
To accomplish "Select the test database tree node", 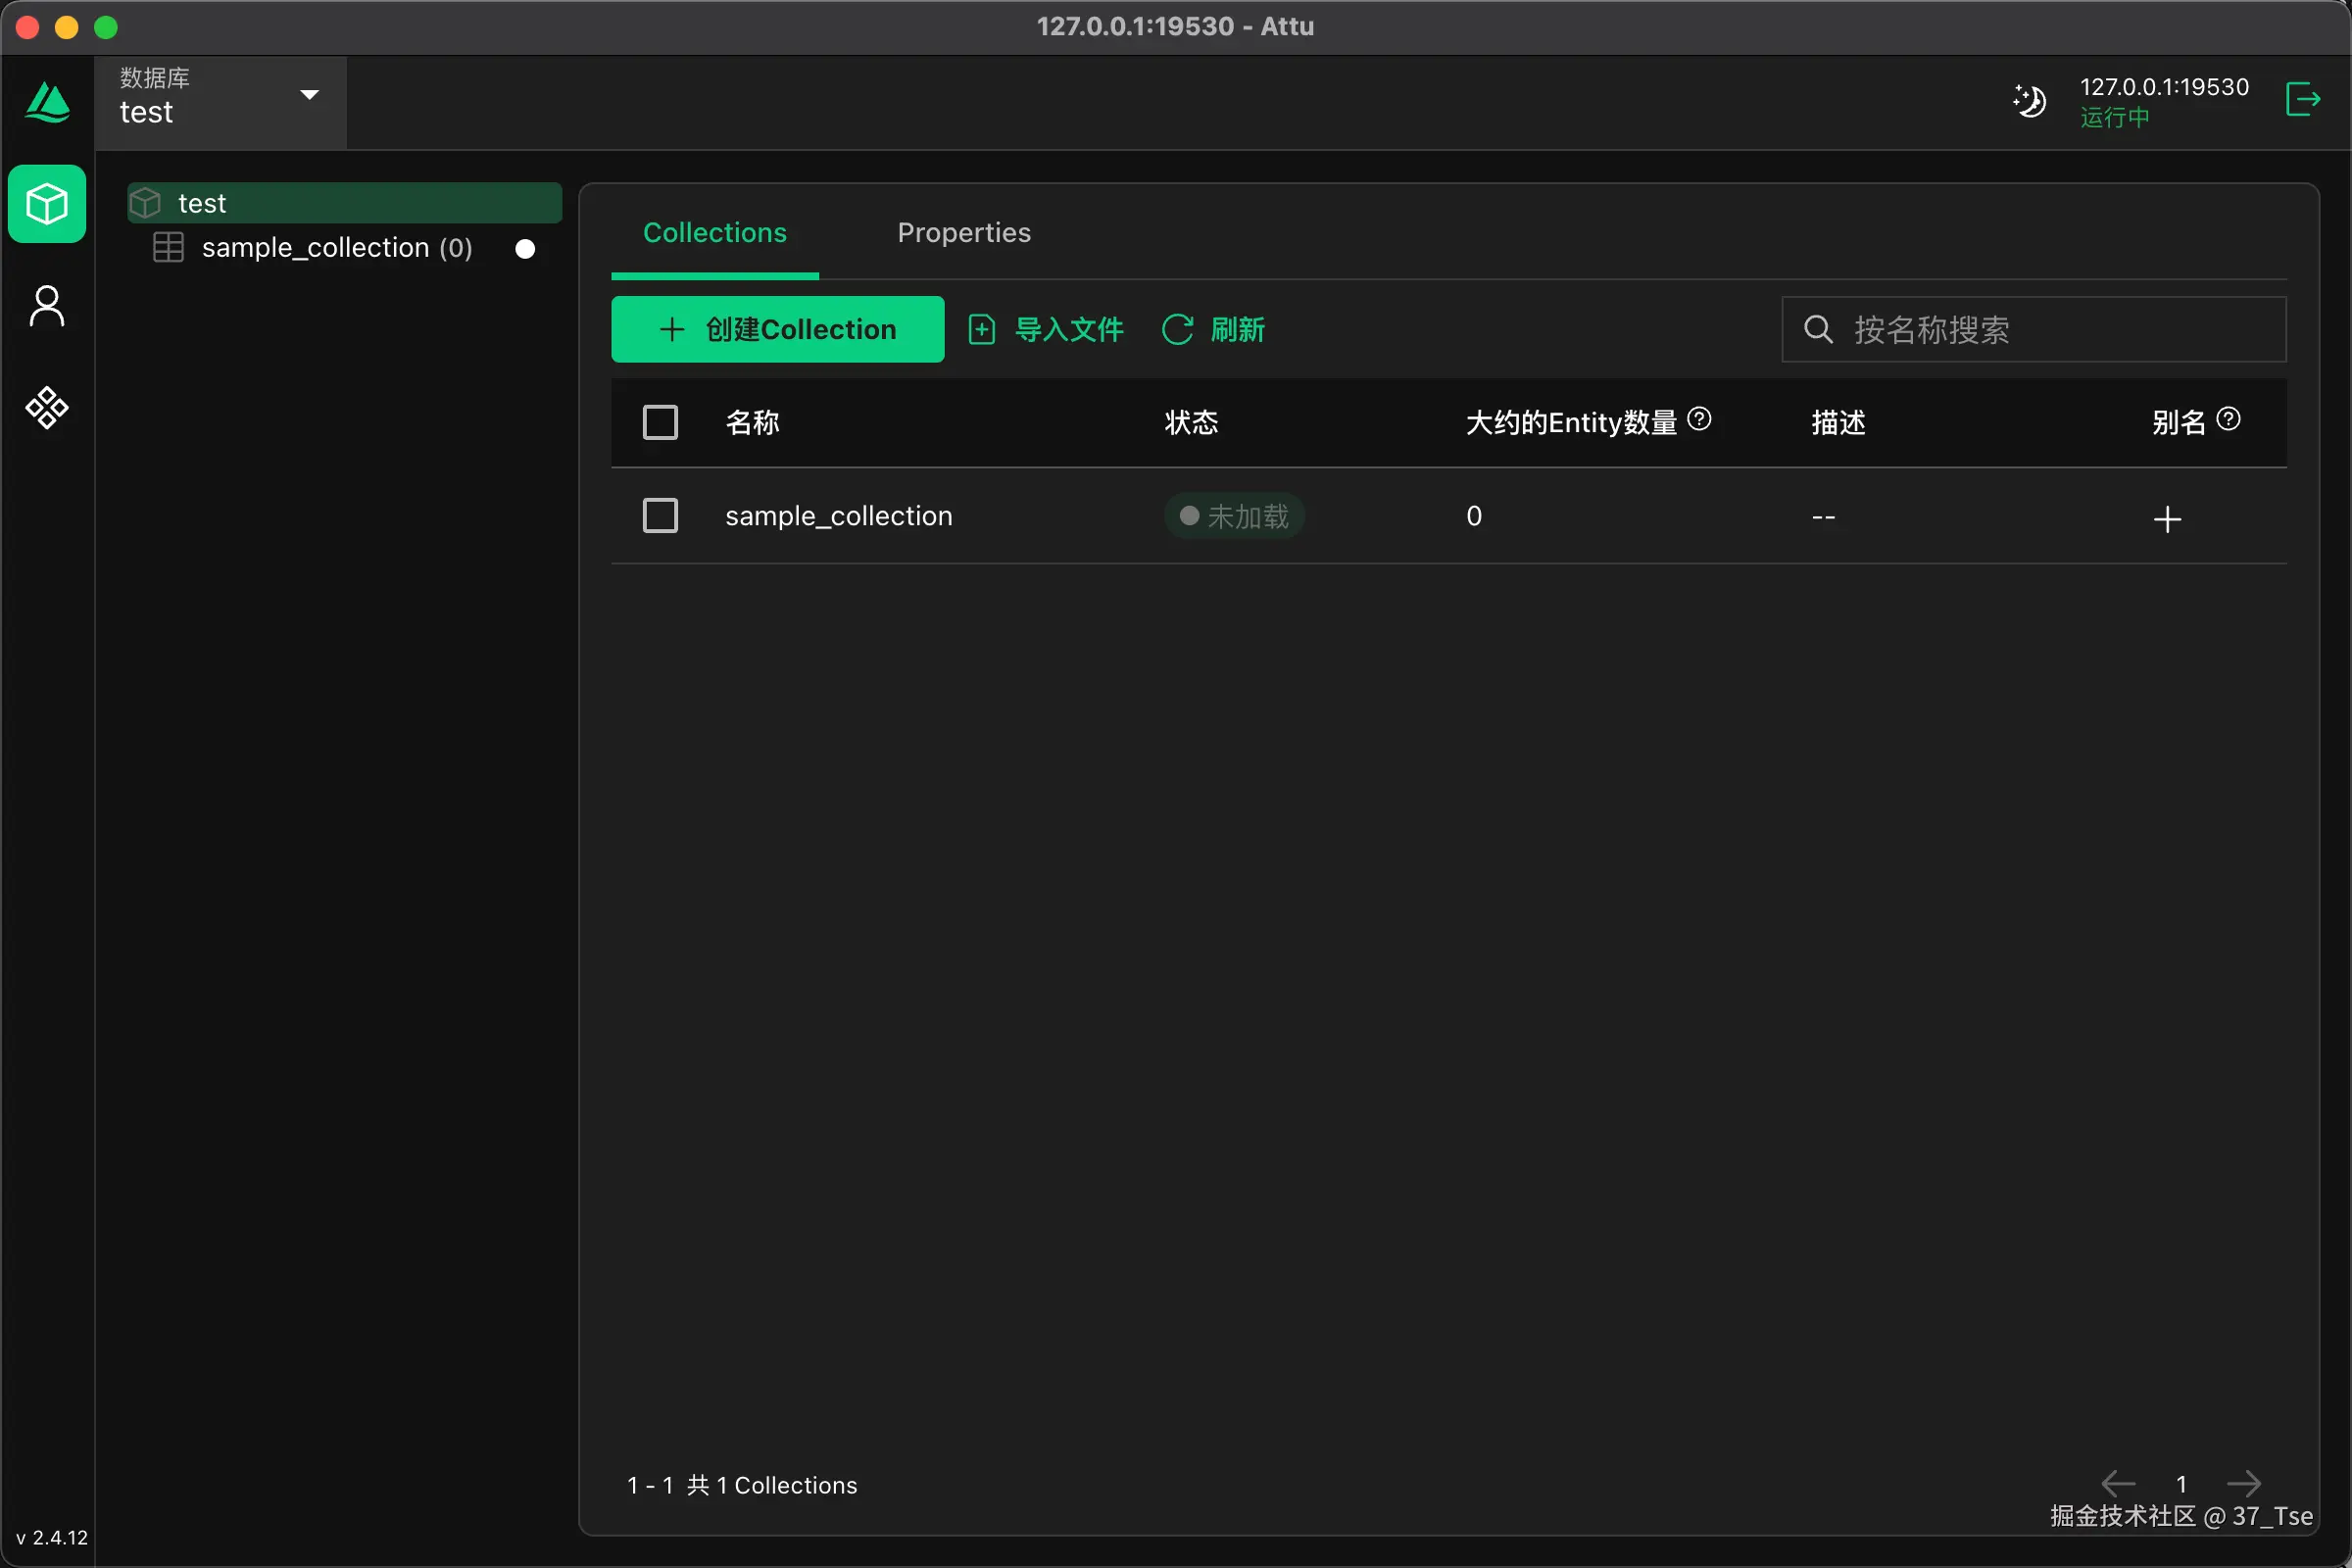I will (203, 204).
